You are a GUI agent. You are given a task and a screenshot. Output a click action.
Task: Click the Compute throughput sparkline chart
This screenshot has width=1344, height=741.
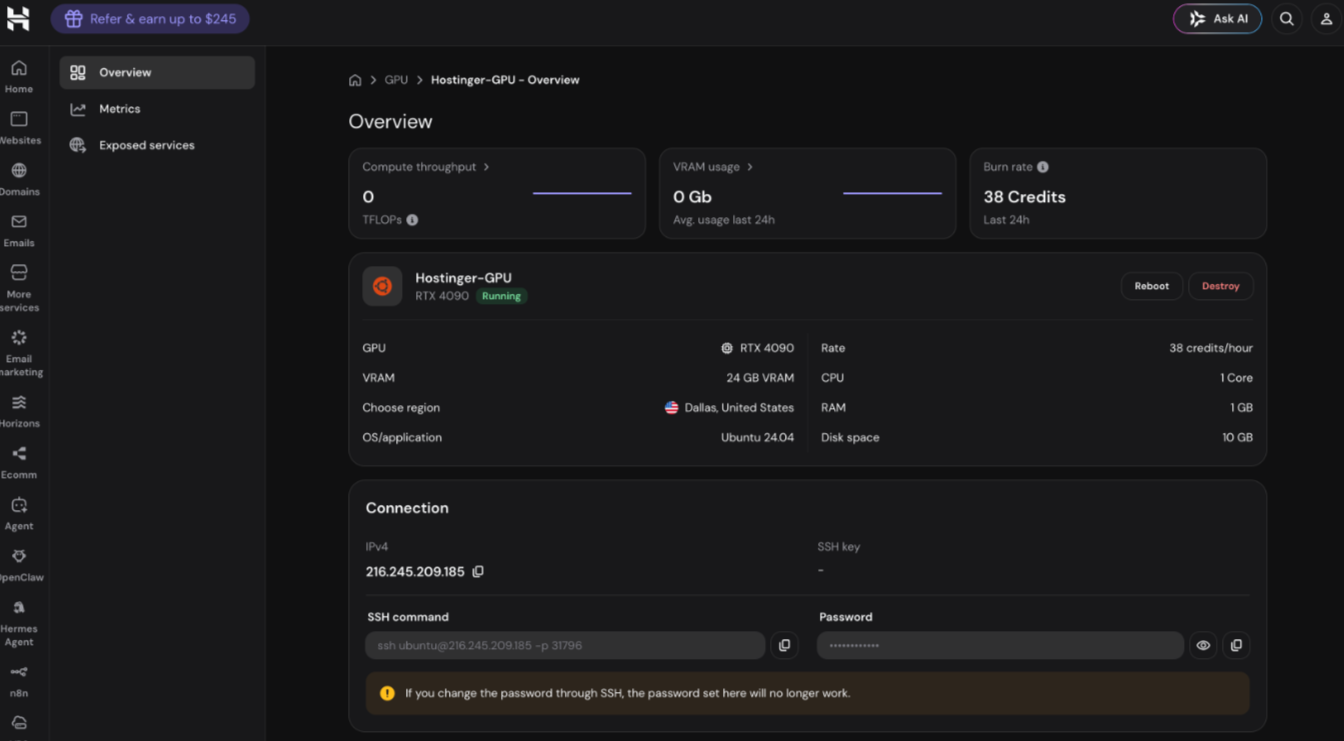coord(582,193)
